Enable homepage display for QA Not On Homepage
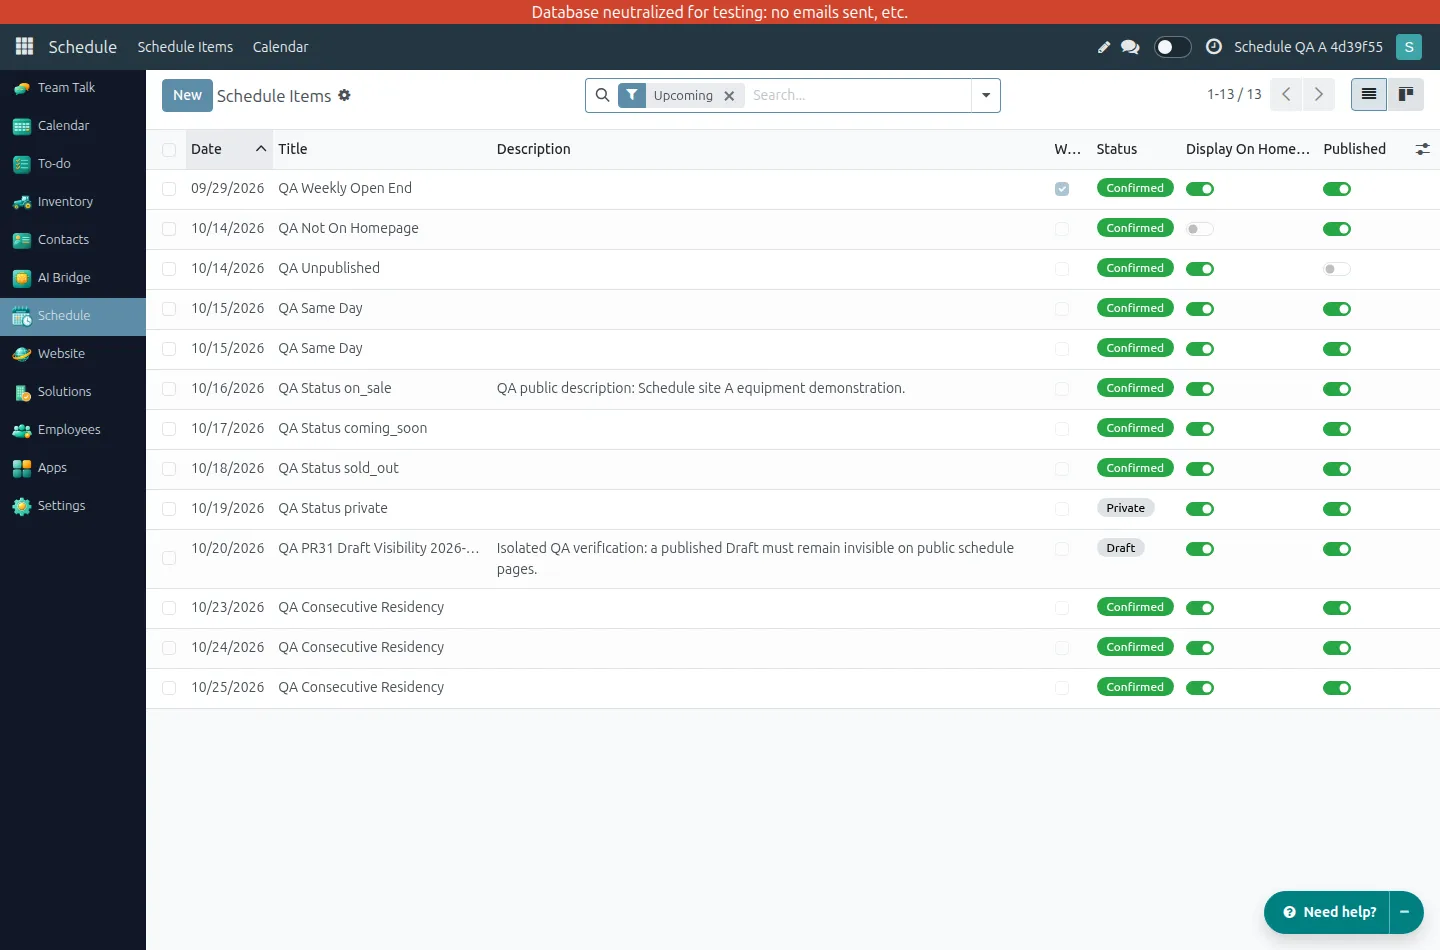 click(1200, 229)
